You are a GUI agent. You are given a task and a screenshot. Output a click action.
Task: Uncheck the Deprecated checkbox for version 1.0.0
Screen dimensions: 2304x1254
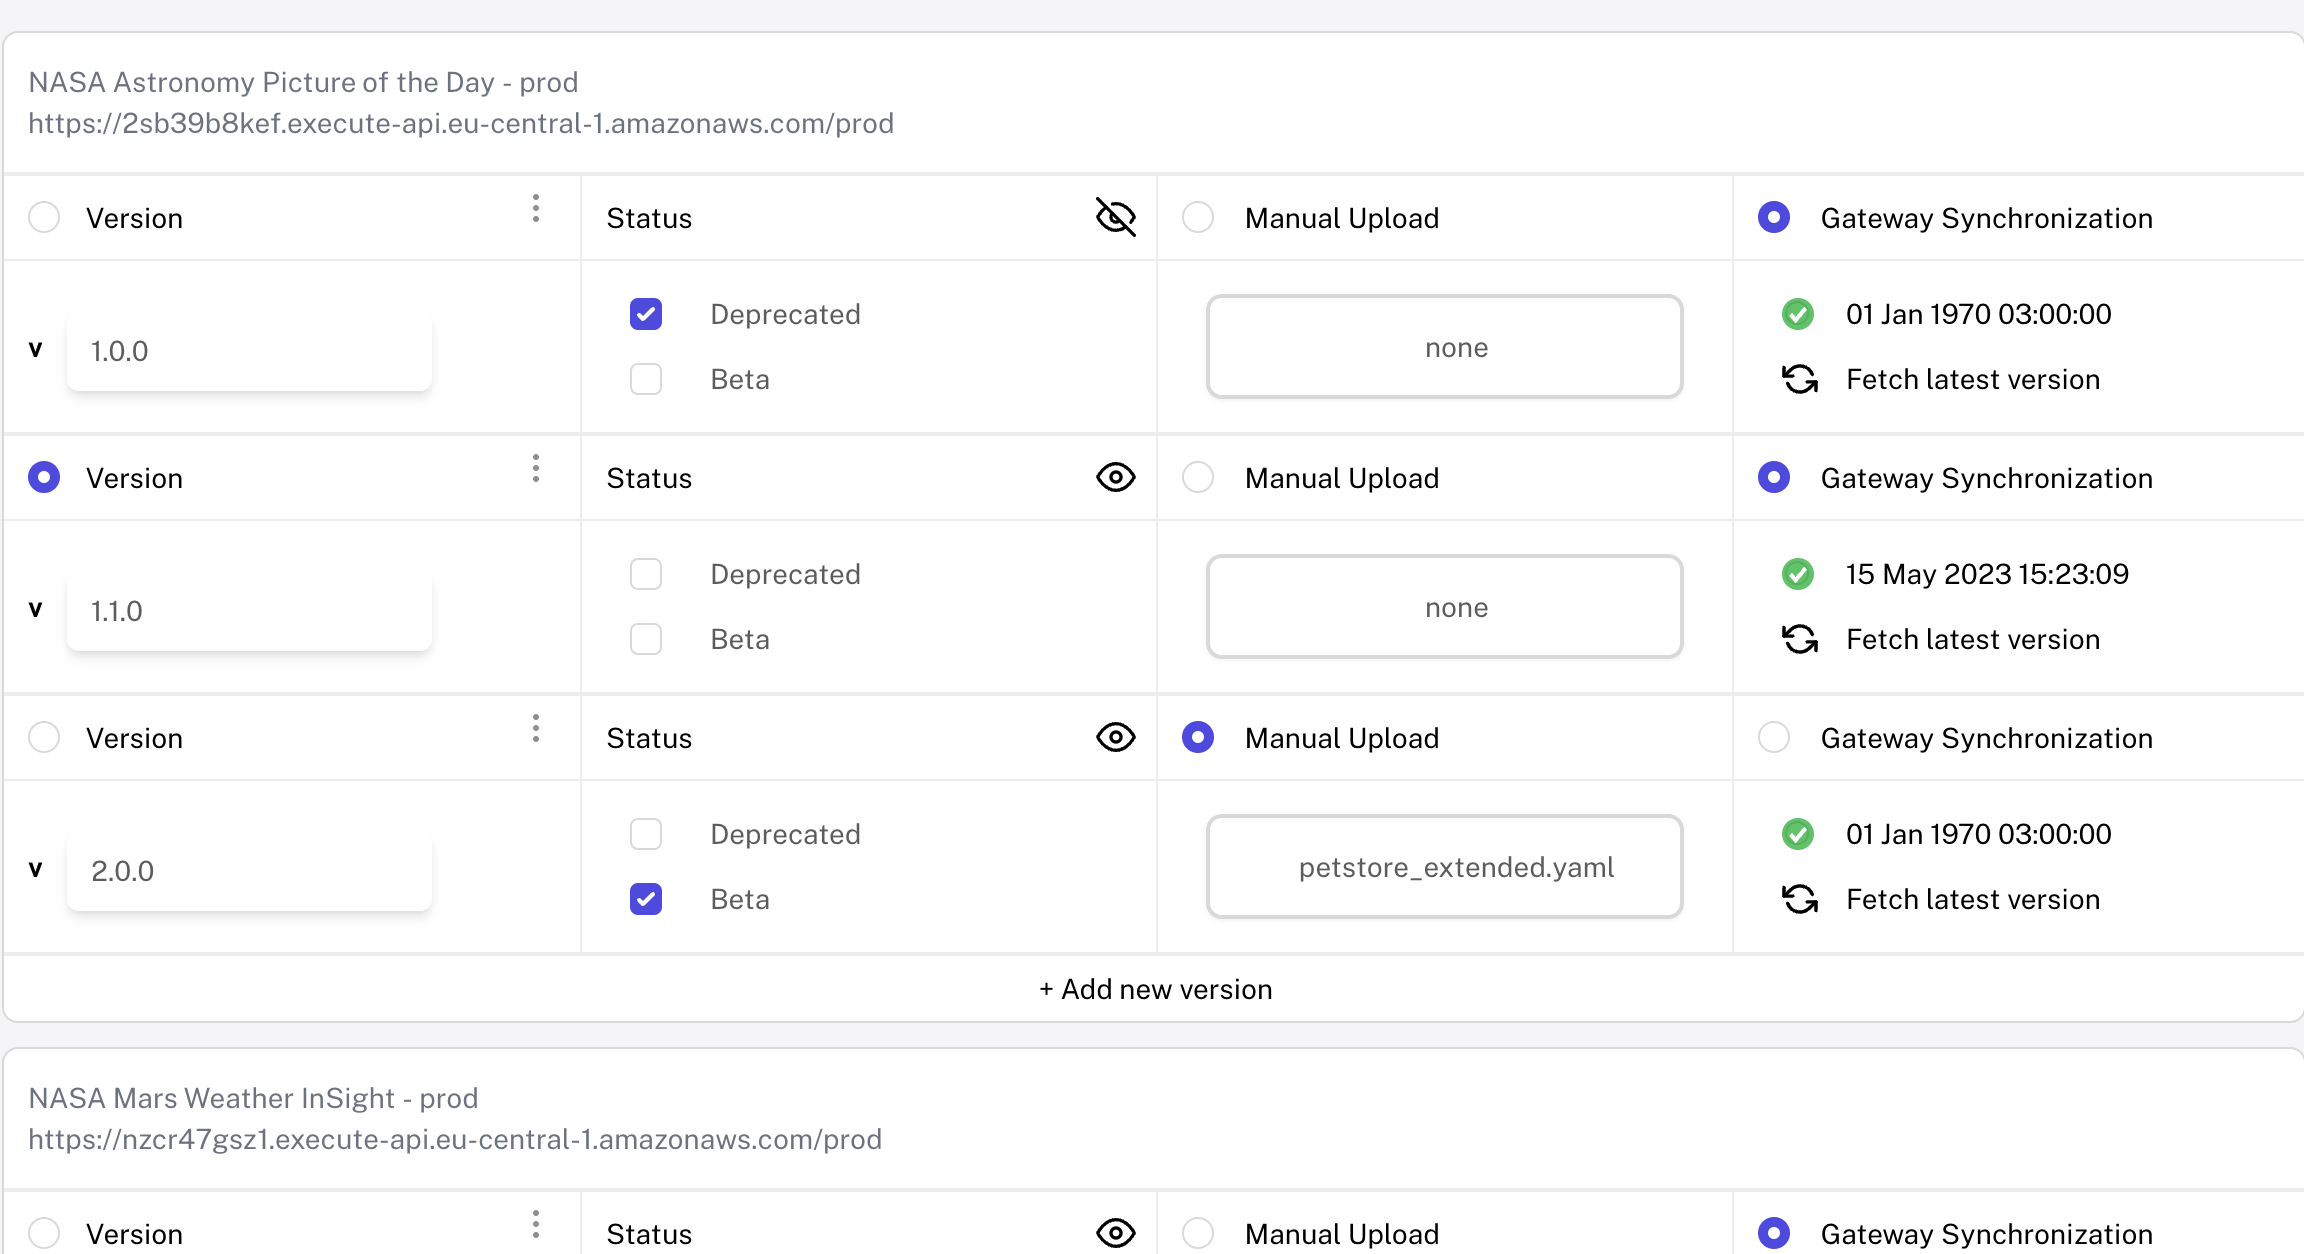(x=646, y=313)
